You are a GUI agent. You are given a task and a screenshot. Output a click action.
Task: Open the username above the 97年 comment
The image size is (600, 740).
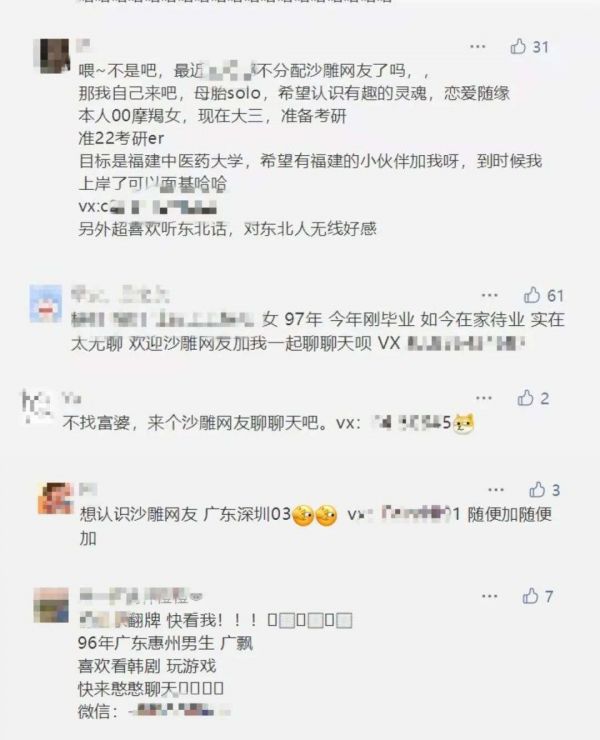coord(120,295)
